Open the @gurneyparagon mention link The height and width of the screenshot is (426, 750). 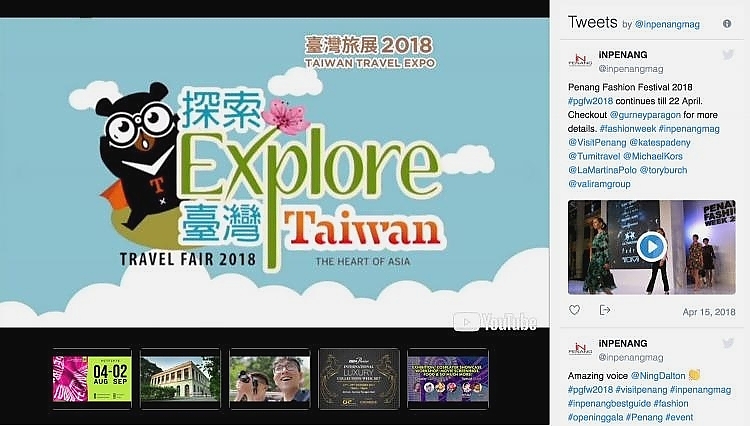pyautogui.click(x=645, y=115)
